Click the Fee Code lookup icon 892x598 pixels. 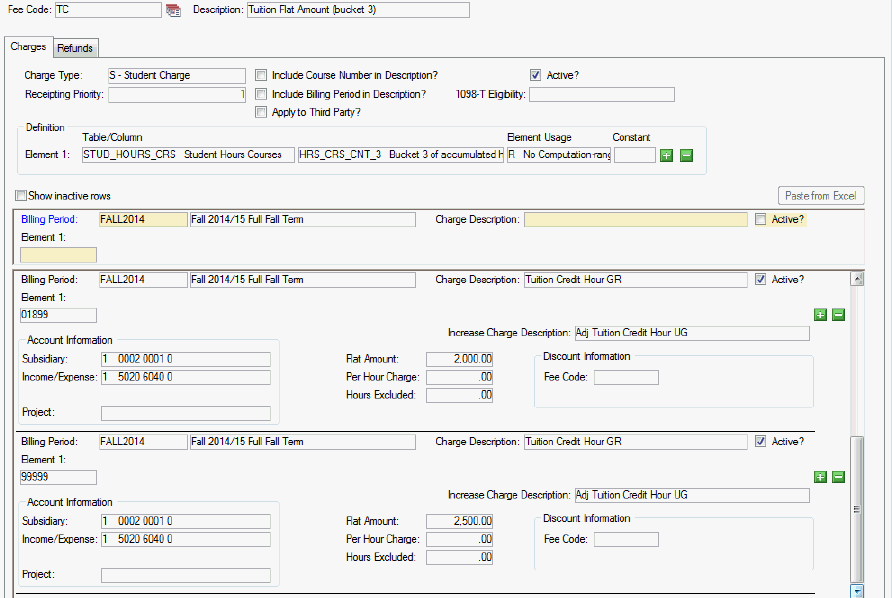(x=173, y=10)
